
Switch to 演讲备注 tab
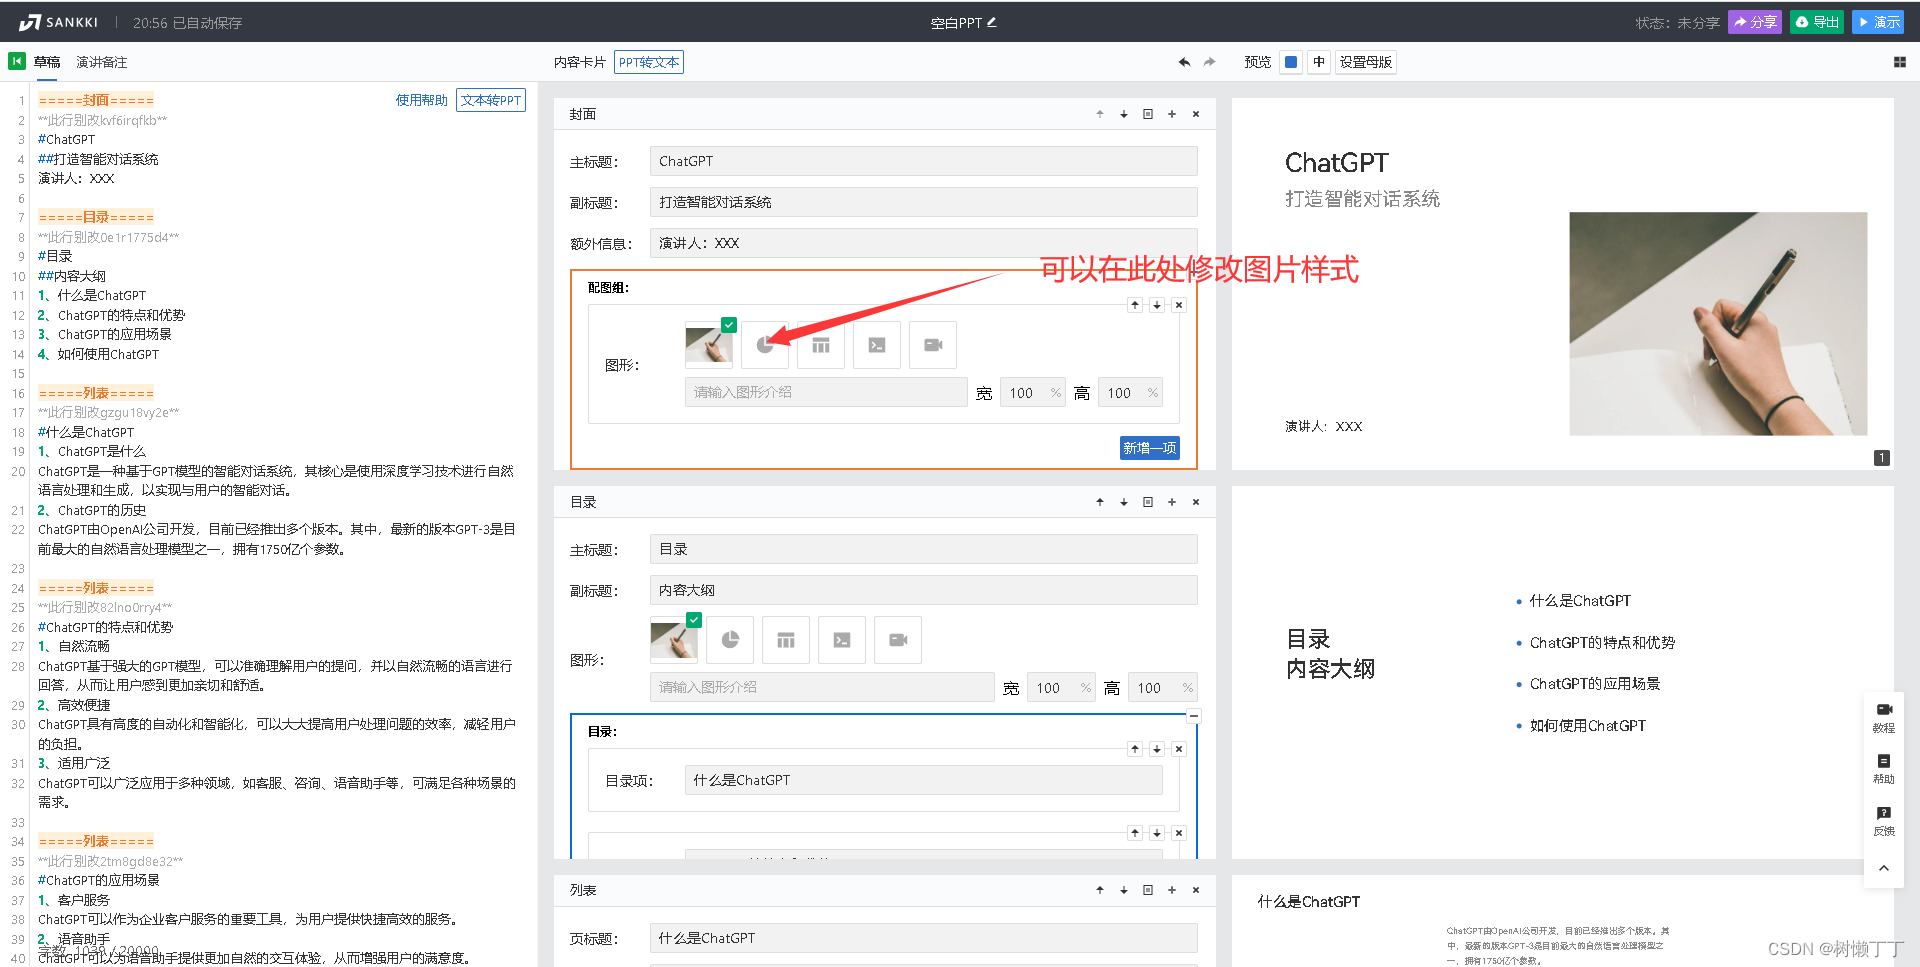pyautogui.click(x=102, y=62)
